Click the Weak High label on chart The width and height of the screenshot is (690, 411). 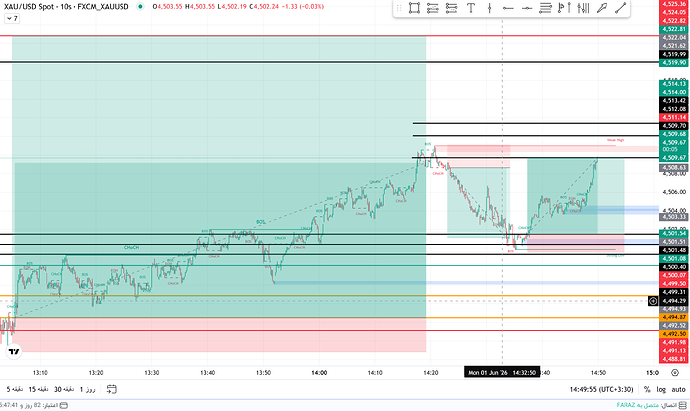615,140
